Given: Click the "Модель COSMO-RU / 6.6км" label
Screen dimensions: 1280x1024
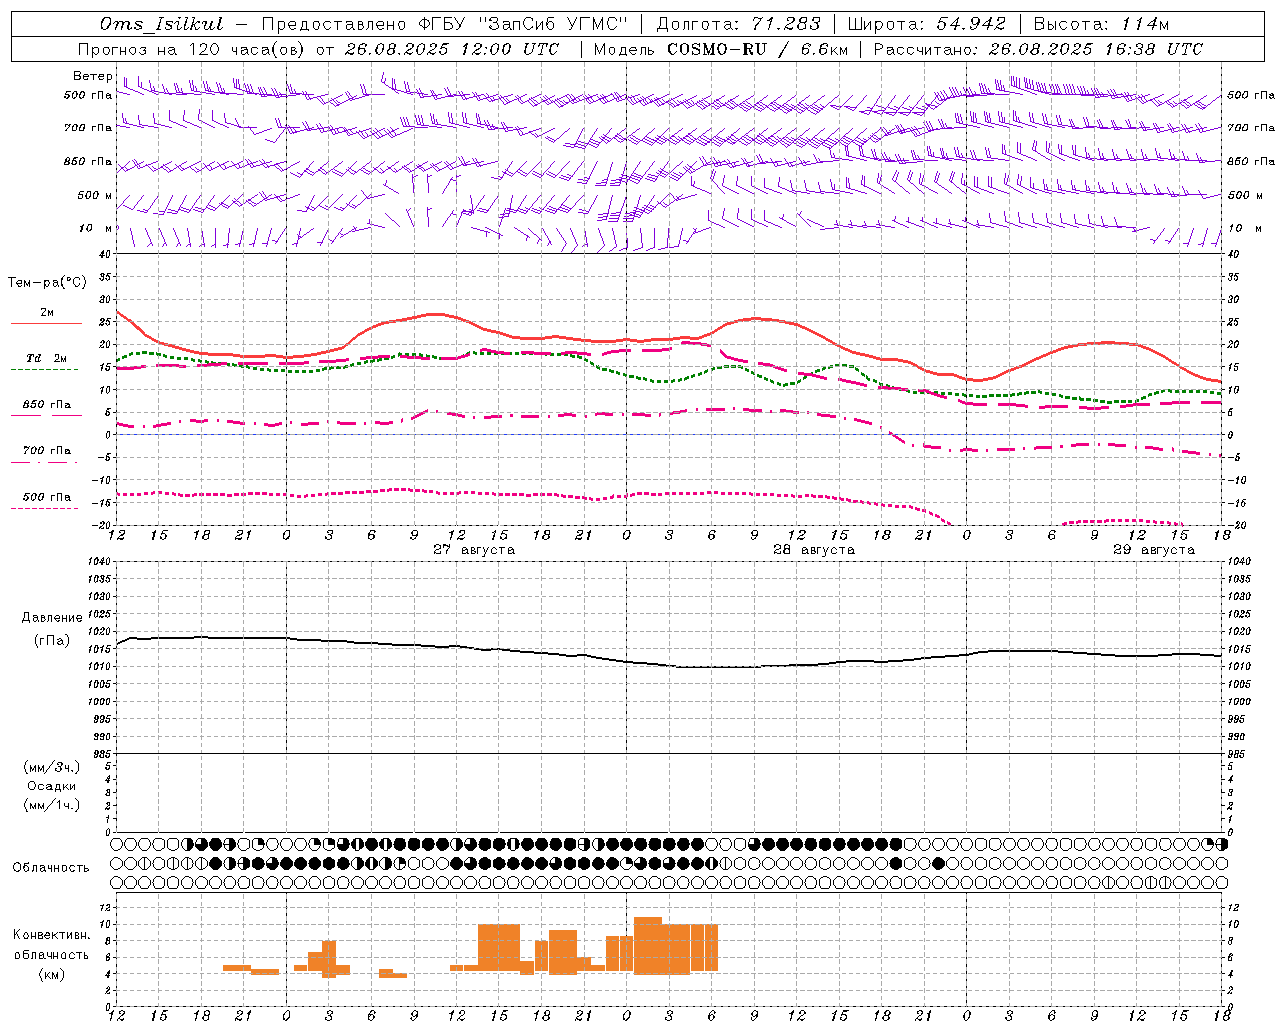Looking at the screenshot, I should (x=721, y=49).
